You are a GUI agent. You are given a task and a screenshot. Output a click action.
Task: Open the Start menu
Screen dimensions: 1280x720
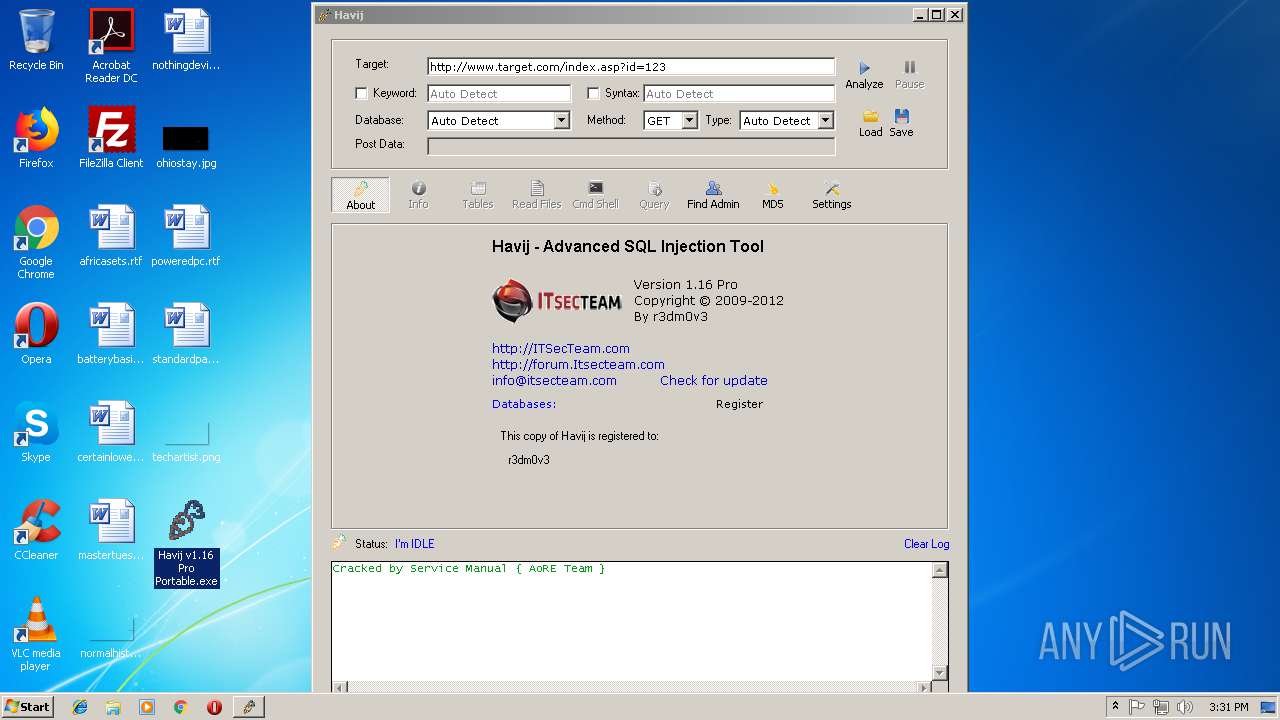27,706
